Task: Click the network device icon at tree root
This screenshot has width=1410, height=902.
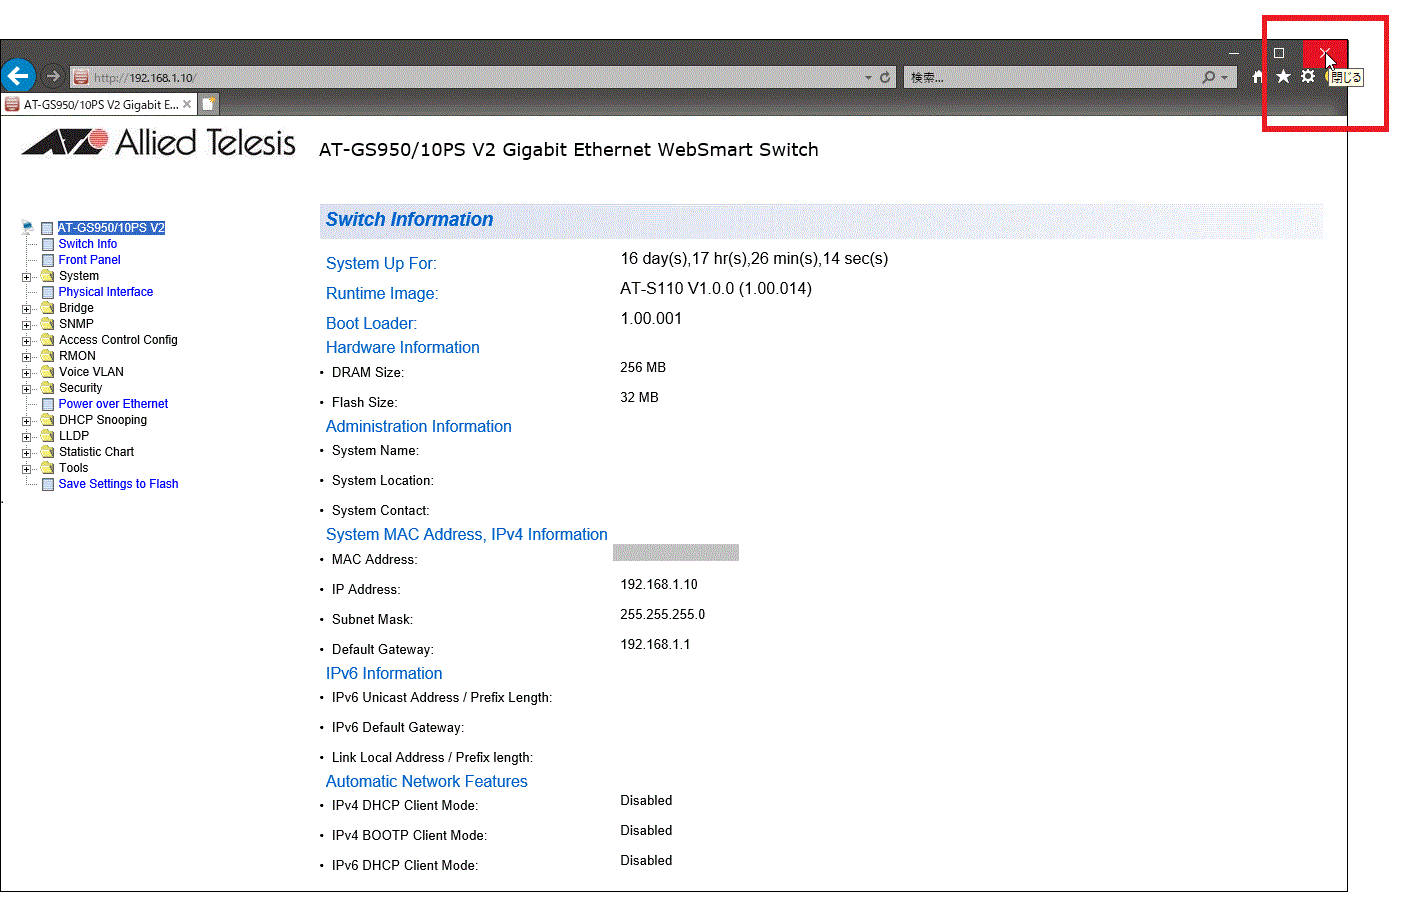Action: click(x=28, y=227)
